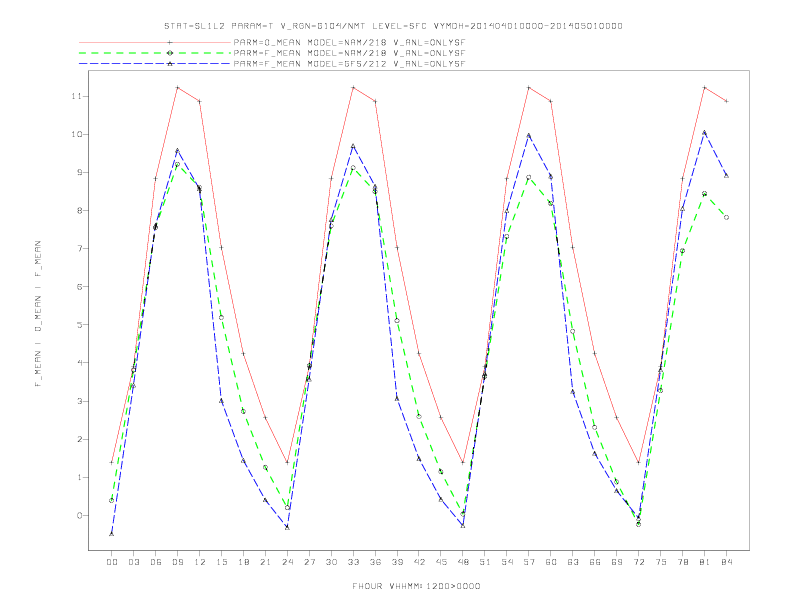The height and width of the screenshot is (612, 792).
Task: Click x-axis tick label 09
Action: coord(177,562)
